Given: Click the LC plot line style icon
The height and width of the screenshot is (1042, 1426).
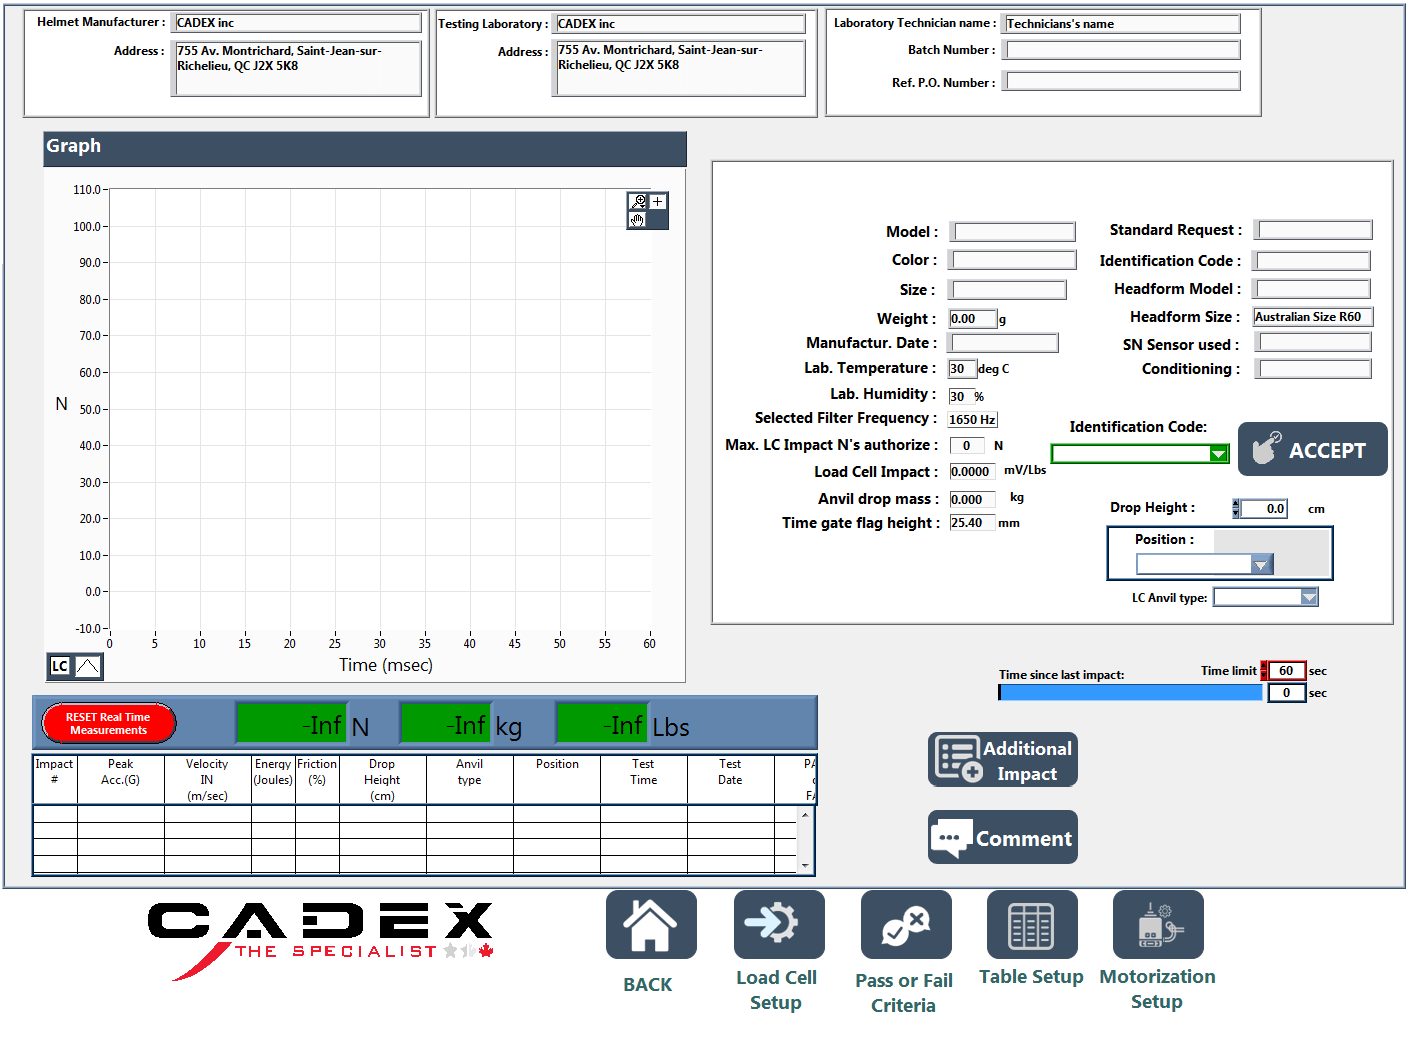Looking at the screenshot, I should coord(88,666).
